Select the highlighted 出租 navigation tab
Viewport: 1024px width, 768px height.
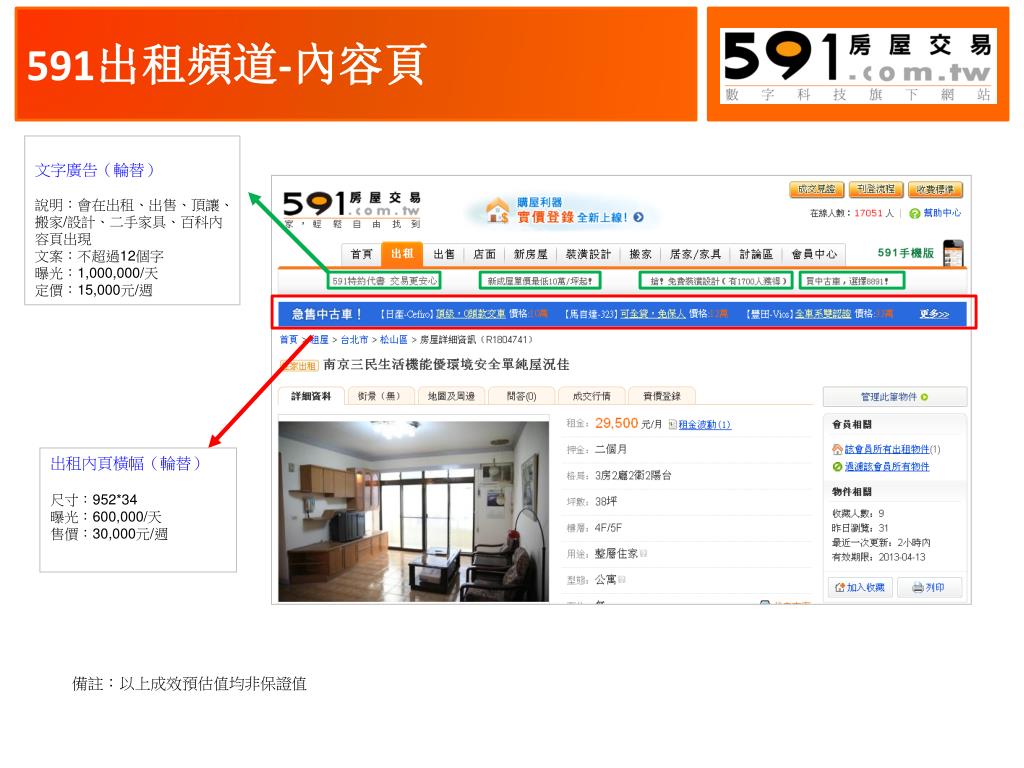point(402,253)
